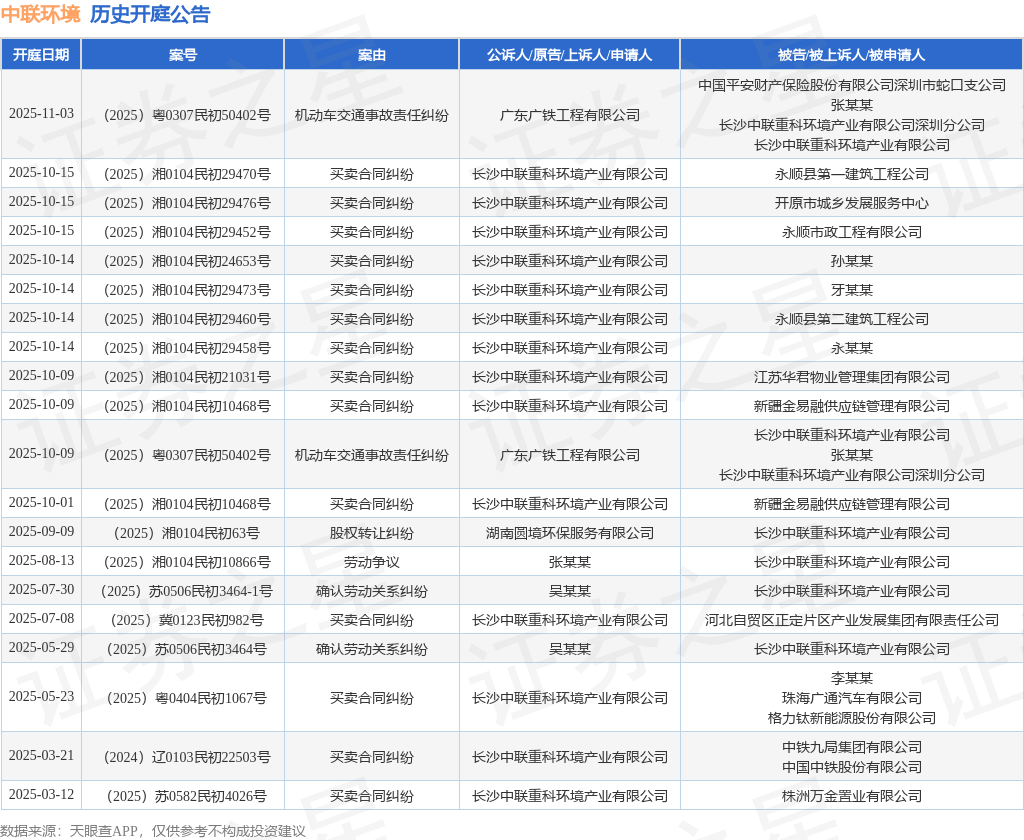Select the date 2025-07-08

point(41,619)
